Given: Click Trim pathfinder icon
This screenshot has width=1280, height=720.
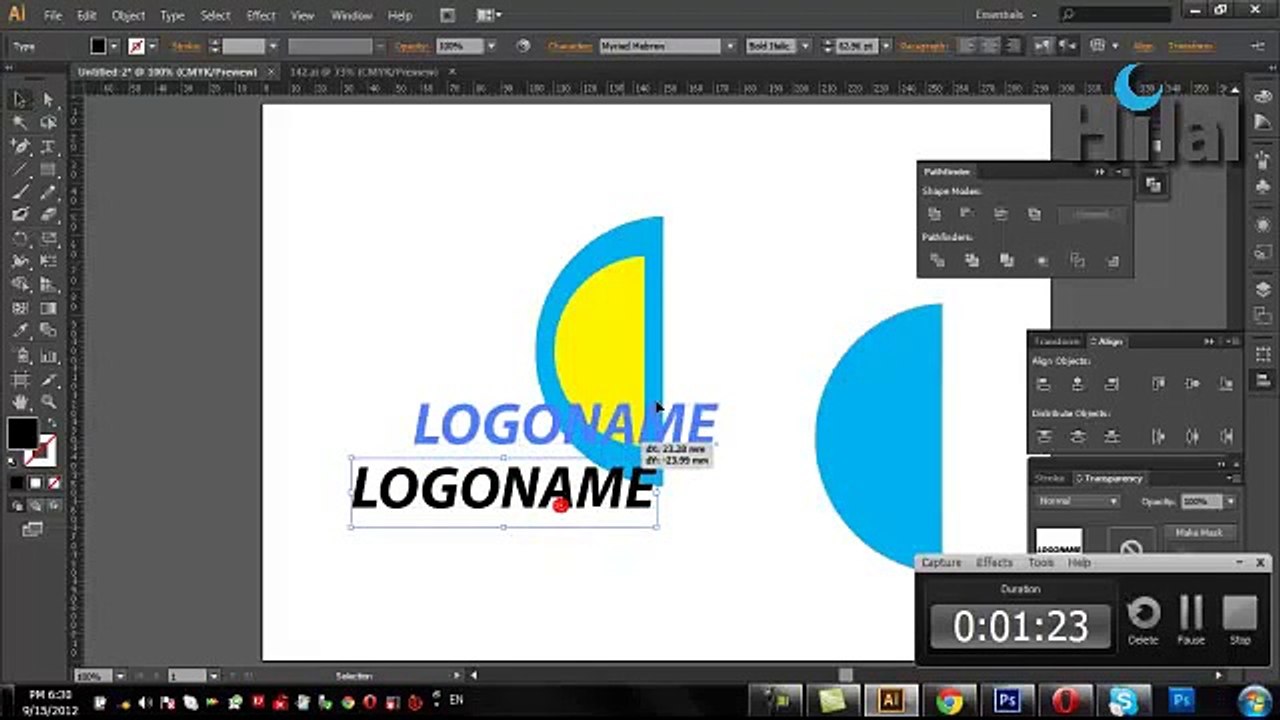Looking at the screenshot, I should tap(972, 261).
